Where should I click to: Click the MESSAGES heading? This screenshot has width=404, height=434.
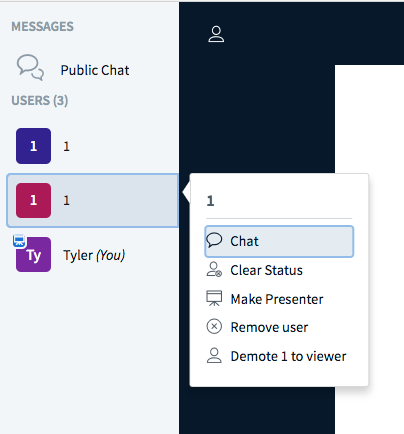(42, 27)
